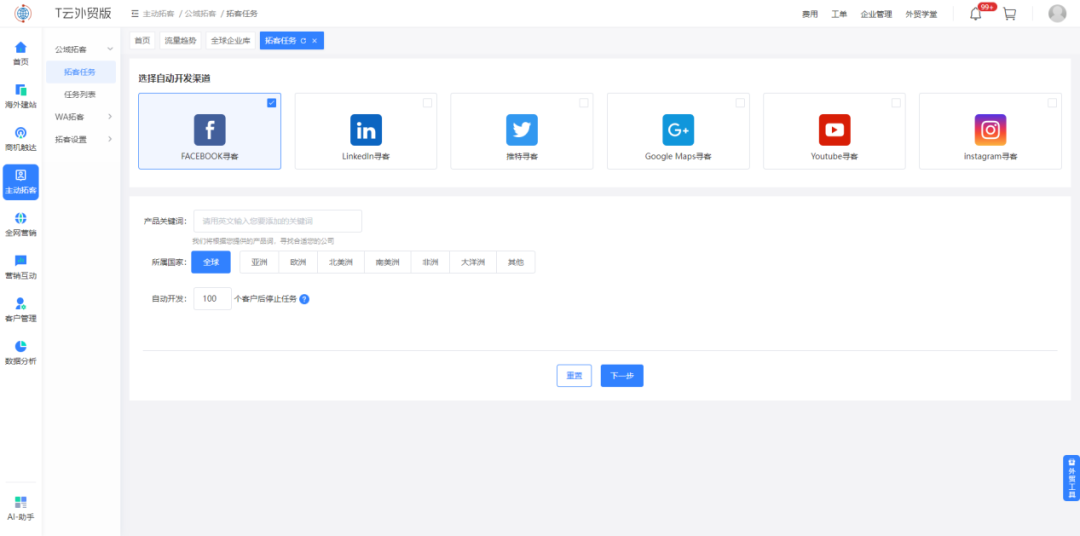Open 客户管理 sidebar section
The height and width of the screenshot is (536, 1080).
(x=21, y=309)
